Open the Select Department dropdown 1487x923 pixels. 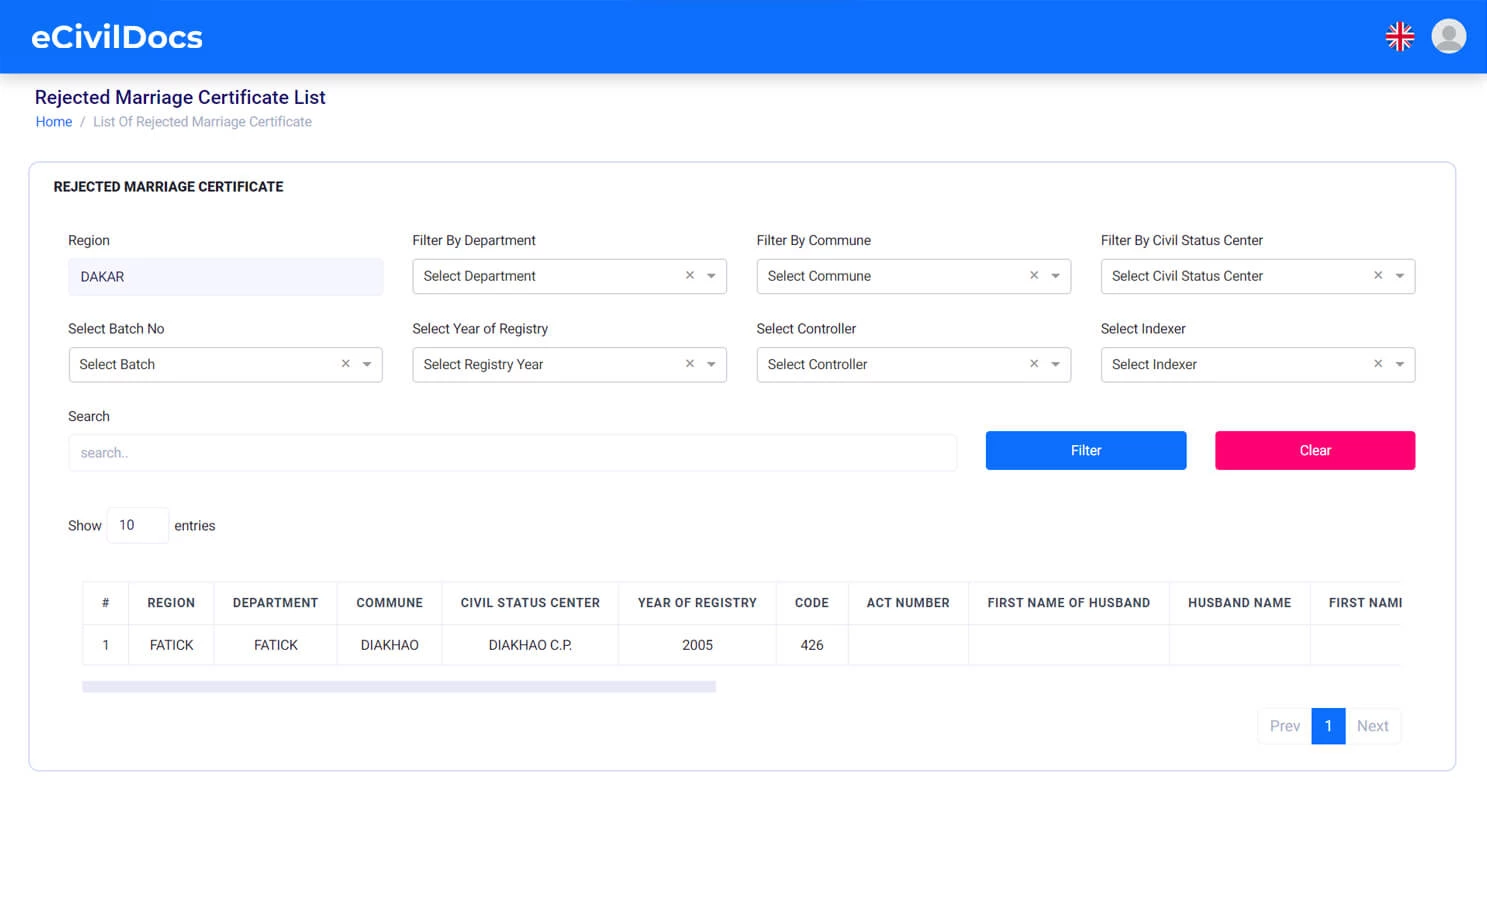click(x=711, y=276)
